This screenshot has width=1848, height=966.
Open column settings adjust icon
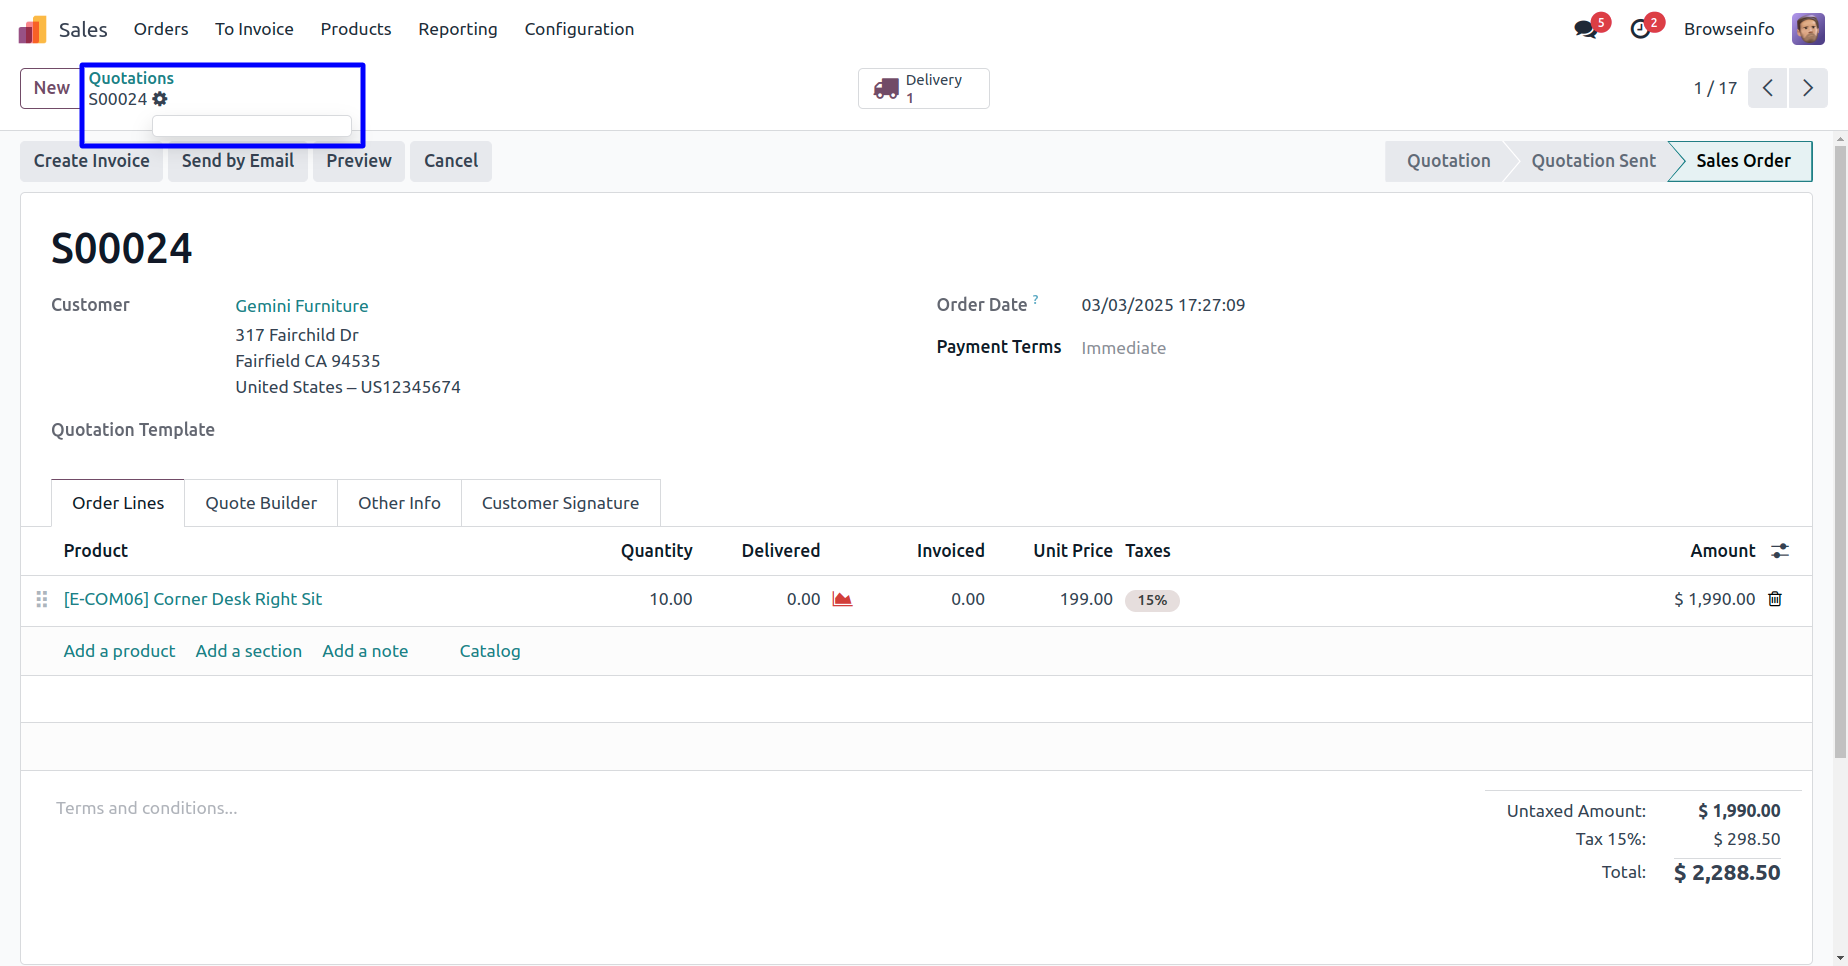[1780, 551]
